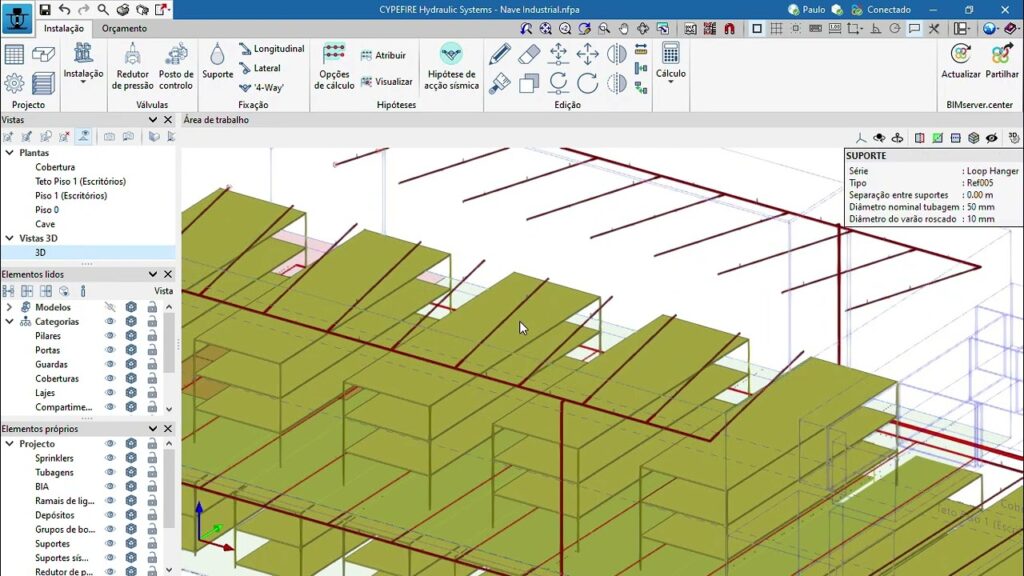
Task: Select Teto Piso 1 (Escritórios) view
Action: coord(80,182)
